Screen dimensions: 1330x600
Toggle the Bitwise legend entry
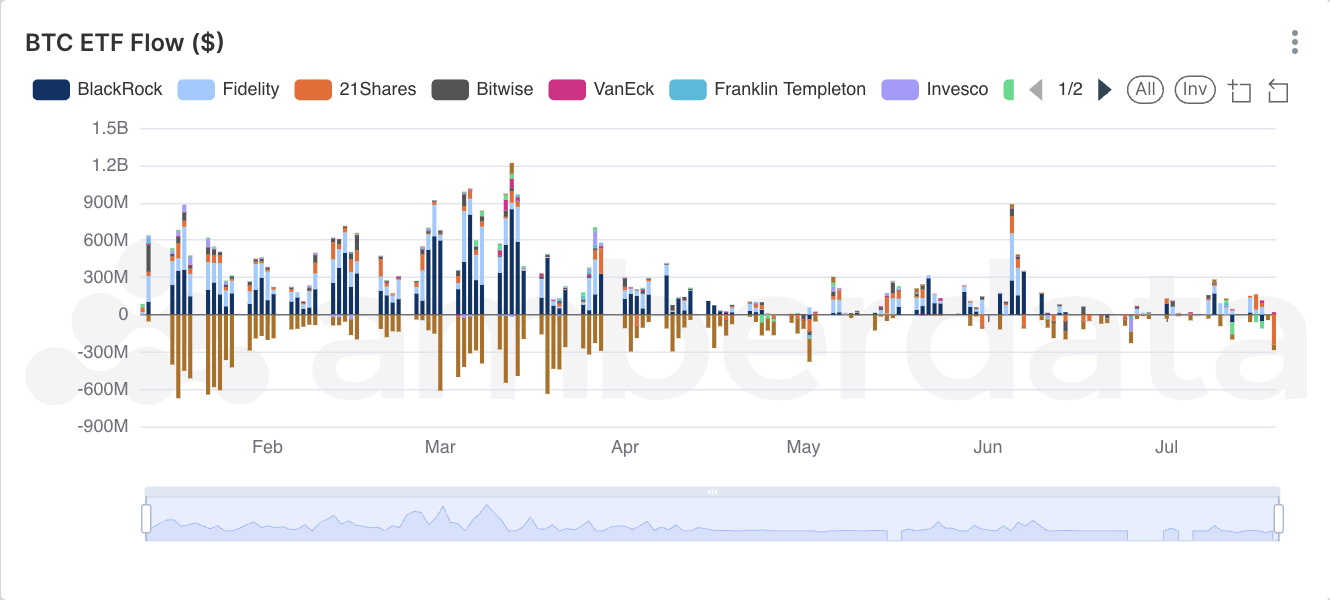(481, 90)
